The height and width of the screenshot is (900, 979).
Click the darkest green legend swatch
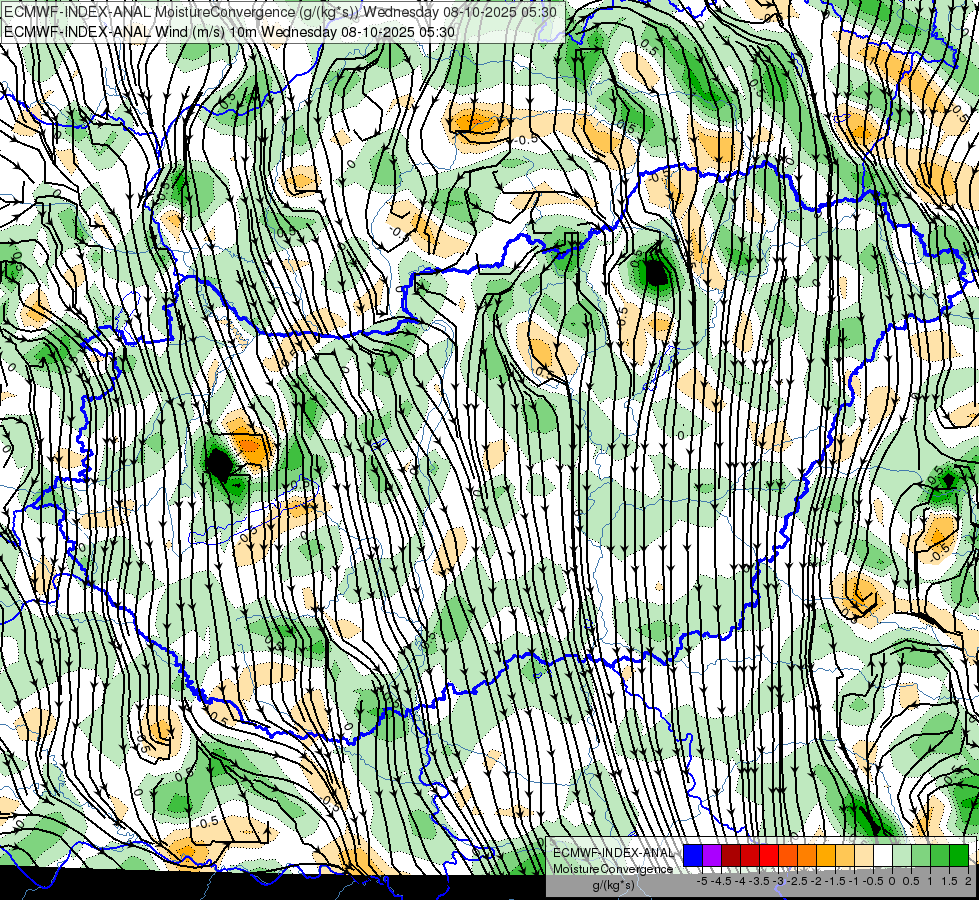[959, 855]
